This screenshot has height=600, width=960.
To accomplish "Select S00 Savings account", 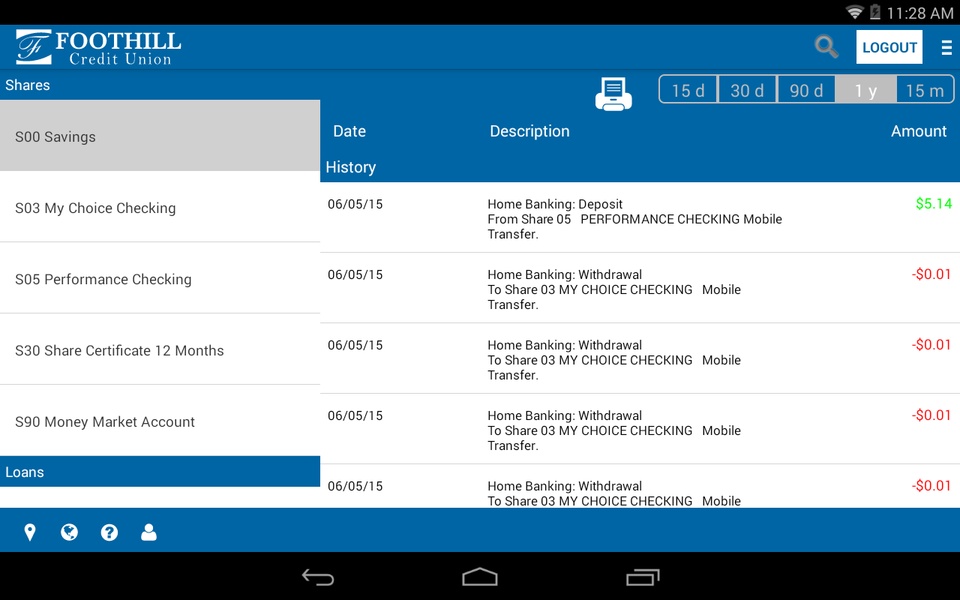I will (160, 136).
